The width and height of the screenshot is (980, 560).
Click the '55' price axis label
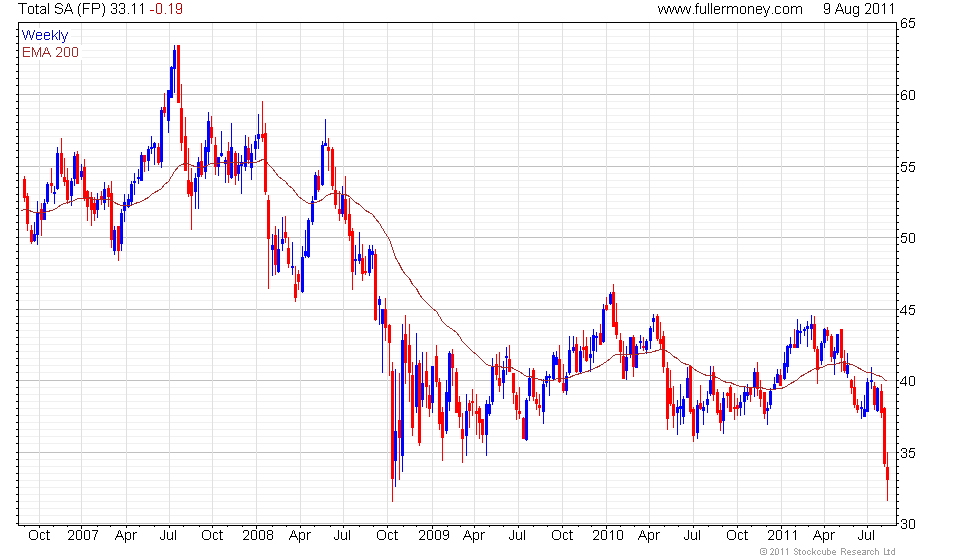click(908, 167)
